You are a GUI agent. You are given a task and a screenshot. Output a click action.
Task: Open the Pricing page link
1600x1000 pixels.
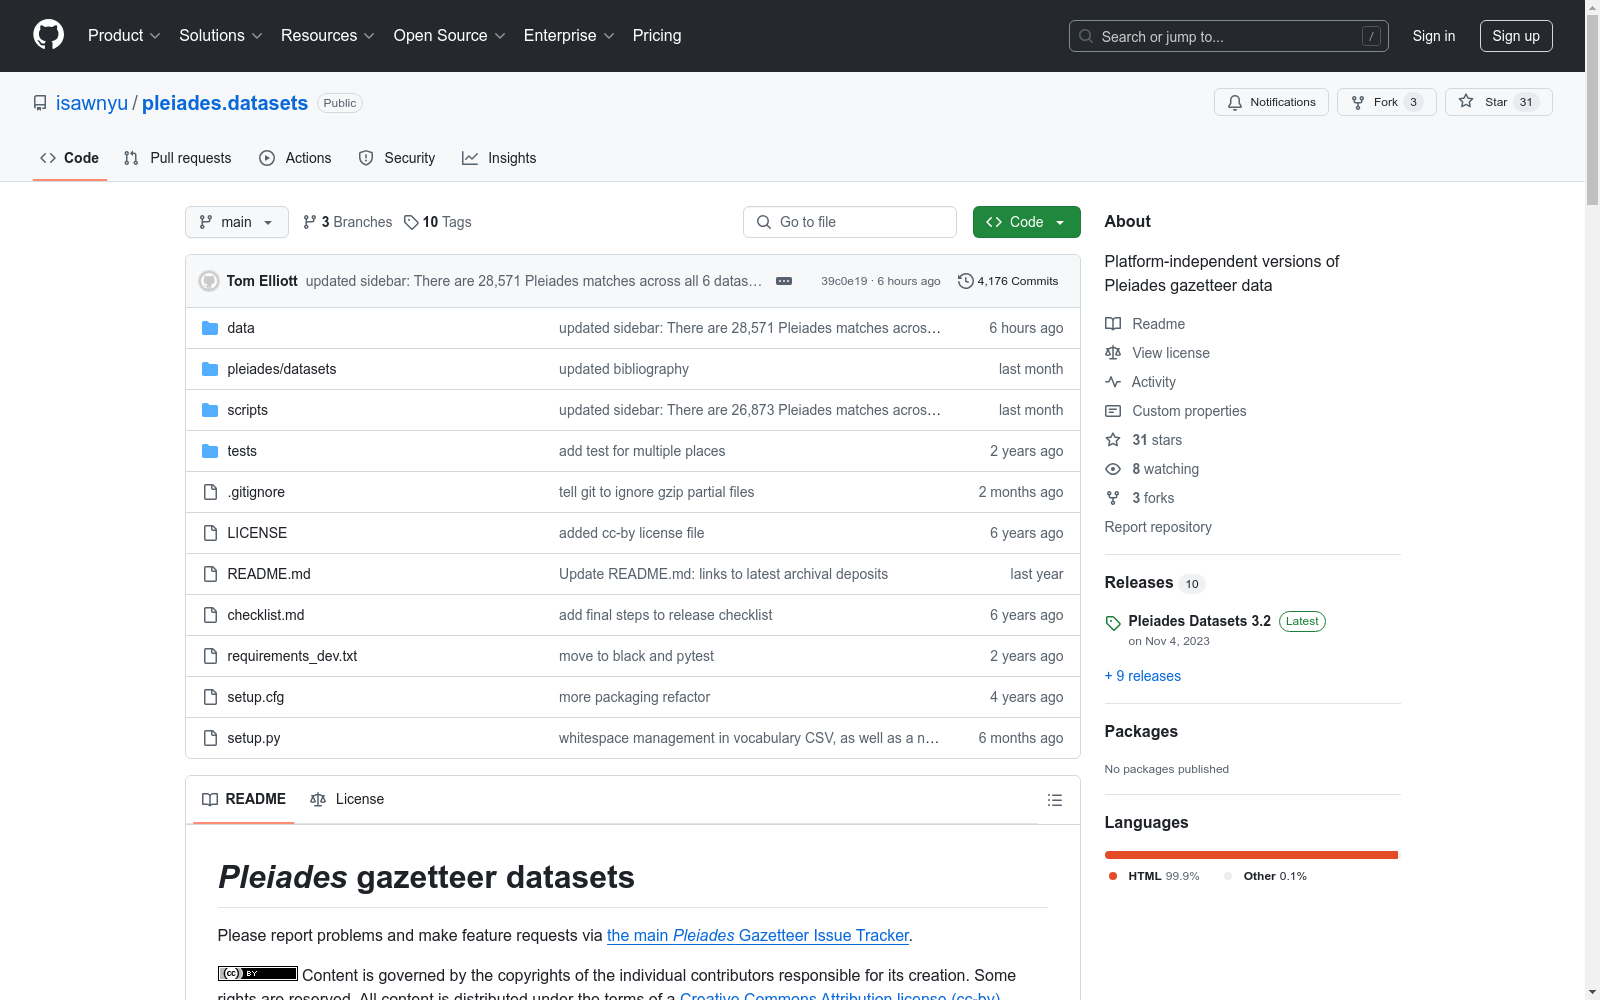[657, 36]
